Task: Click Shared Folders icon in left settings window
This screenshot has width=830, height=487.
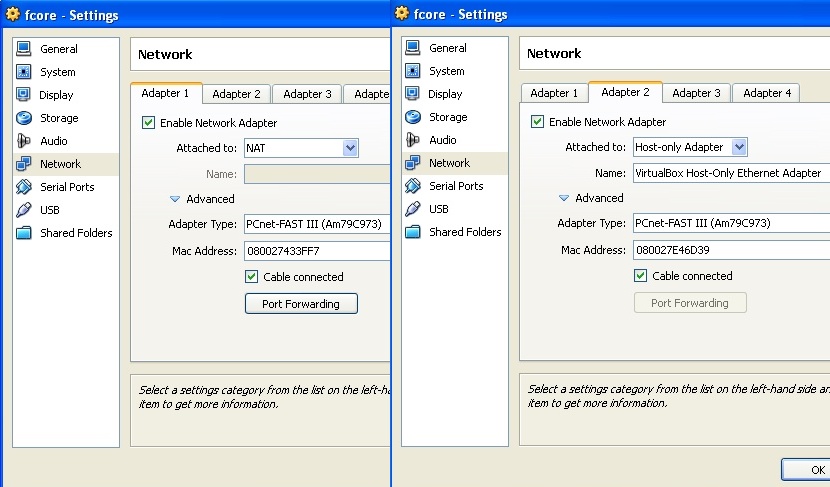Action: (24, 233)
